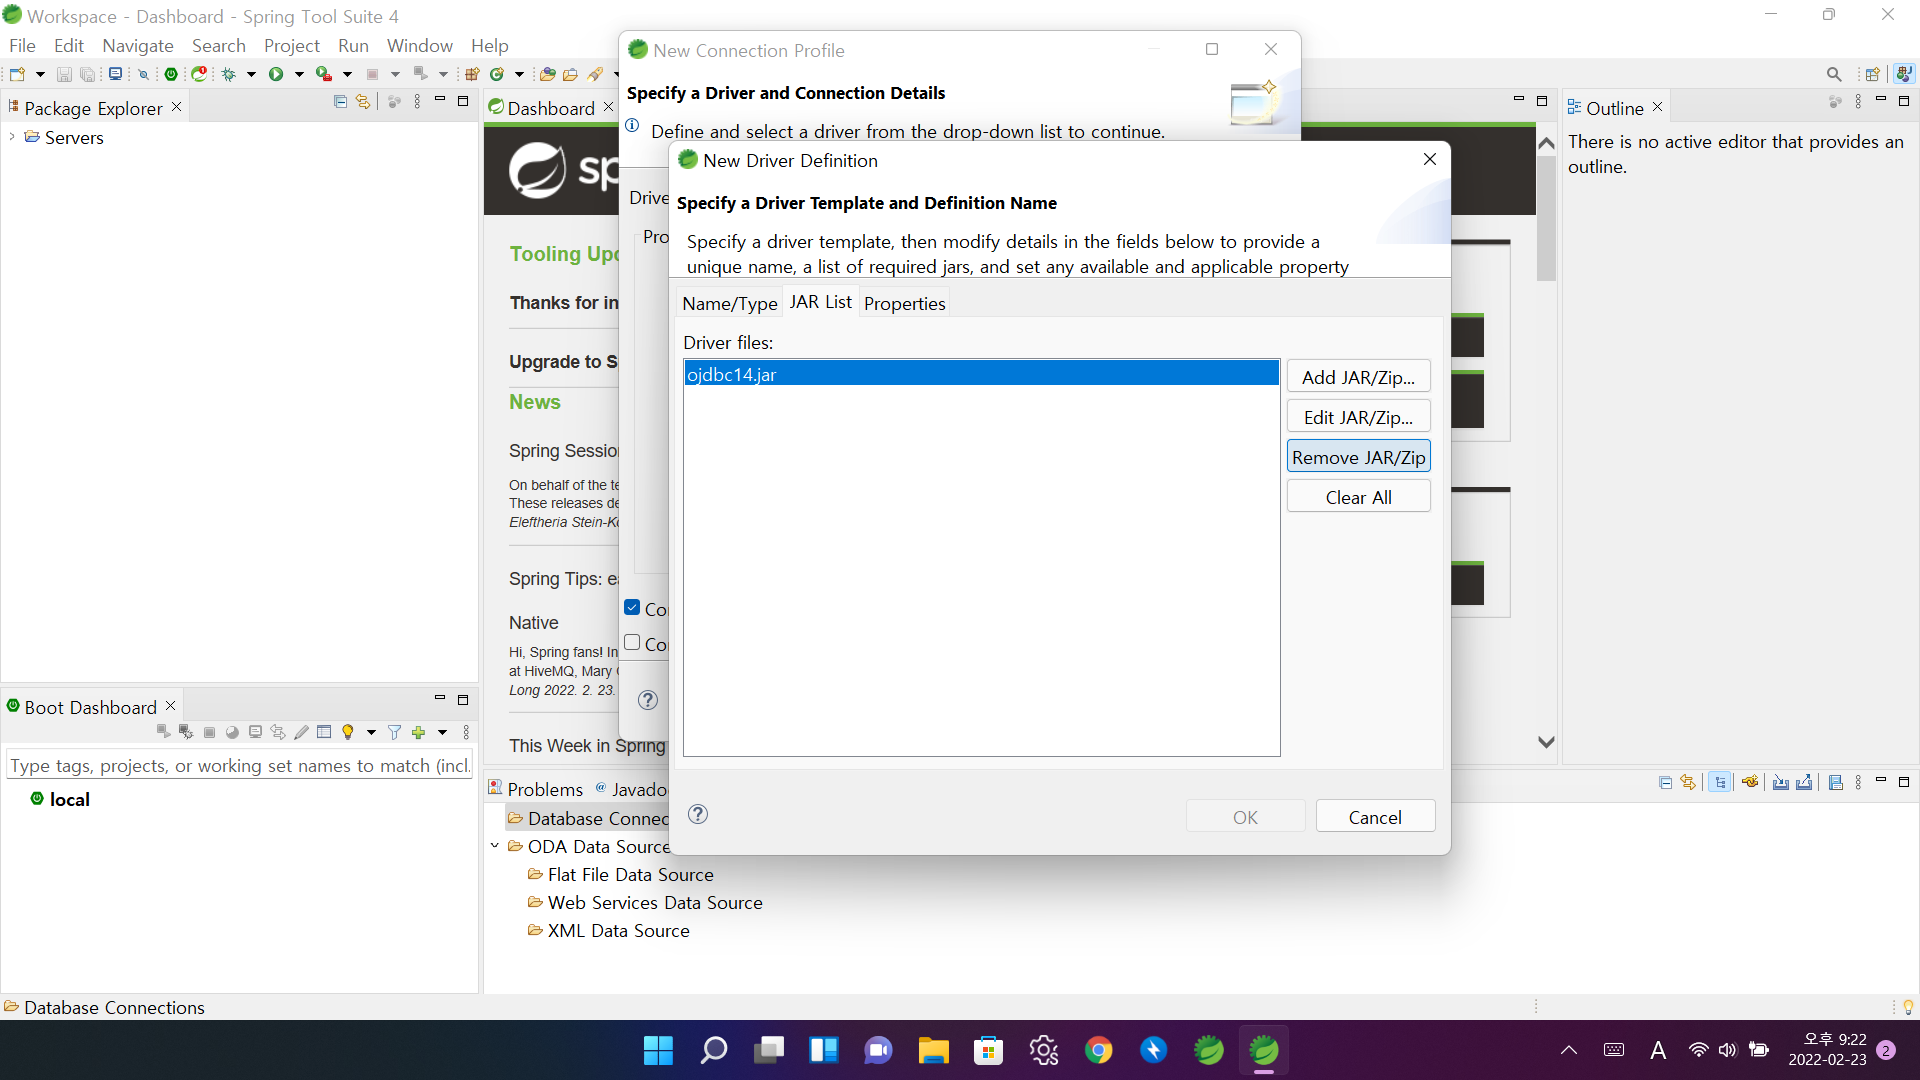Toggle Link with Editor in Package Explorer
The height and width of the screenshot is (1080, 1920).
[363, 102]
